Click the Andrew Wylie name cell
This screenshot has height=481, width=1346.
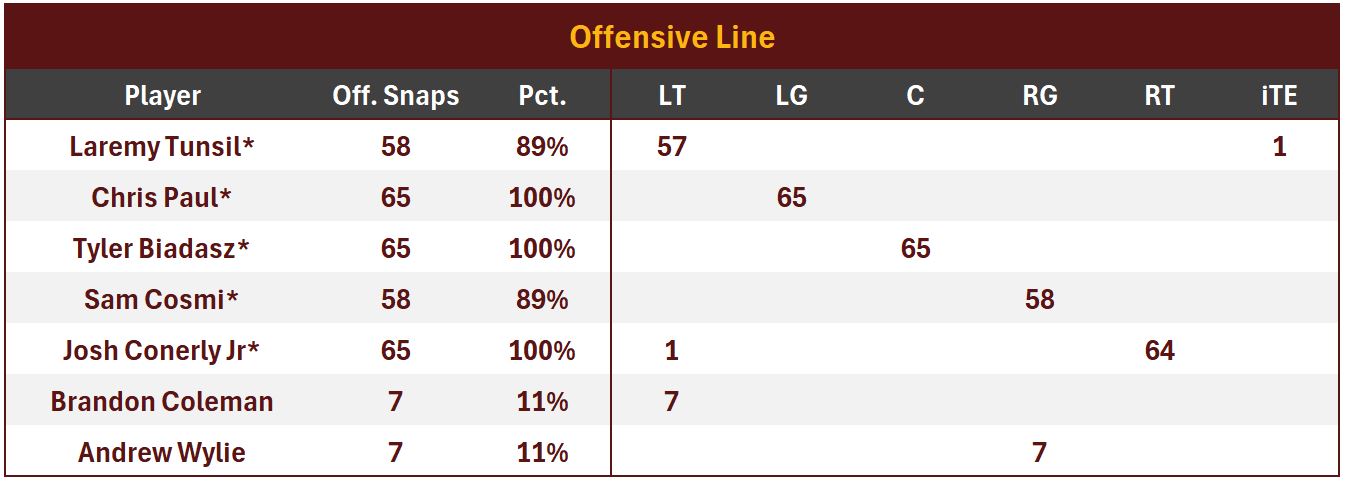[x=162, y=453]
